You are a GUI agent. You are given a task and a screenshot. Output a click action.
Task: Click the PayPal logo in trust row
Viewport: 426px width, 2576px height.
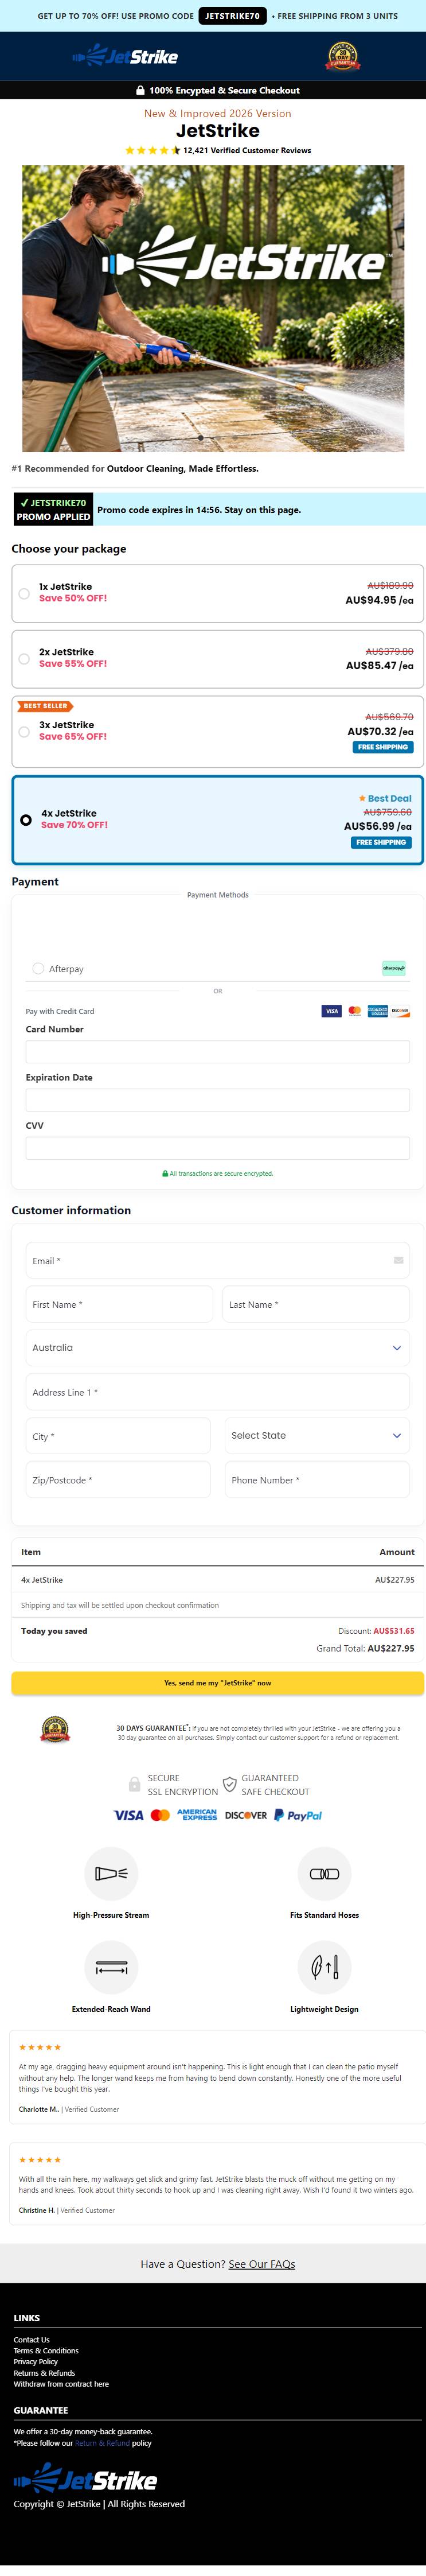coord(298,1815)
